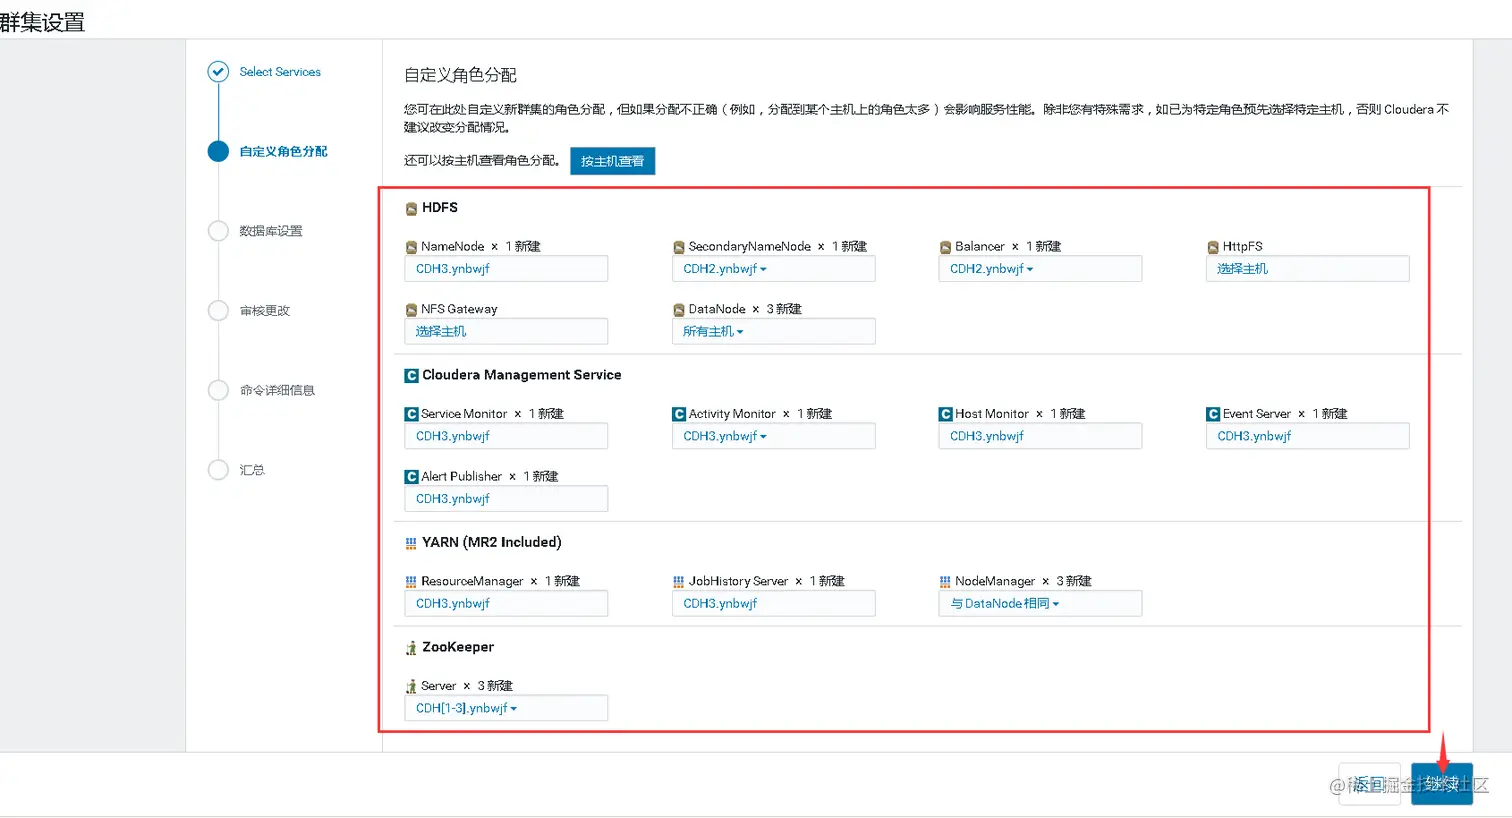
Task: Open DataNode 所有主机 dropdown
Action: 774,331
